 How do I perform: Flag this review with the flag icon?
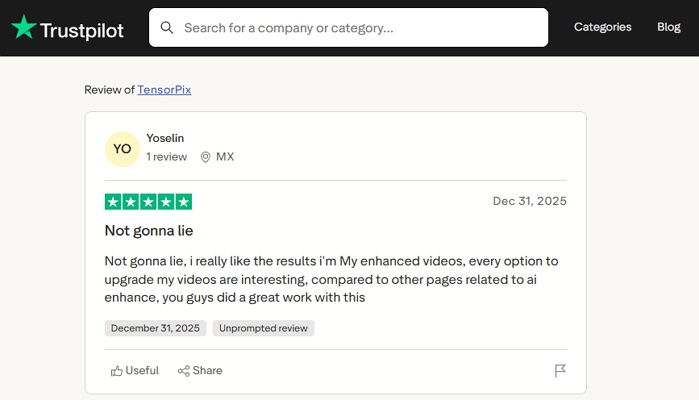[x=560, y=371]
